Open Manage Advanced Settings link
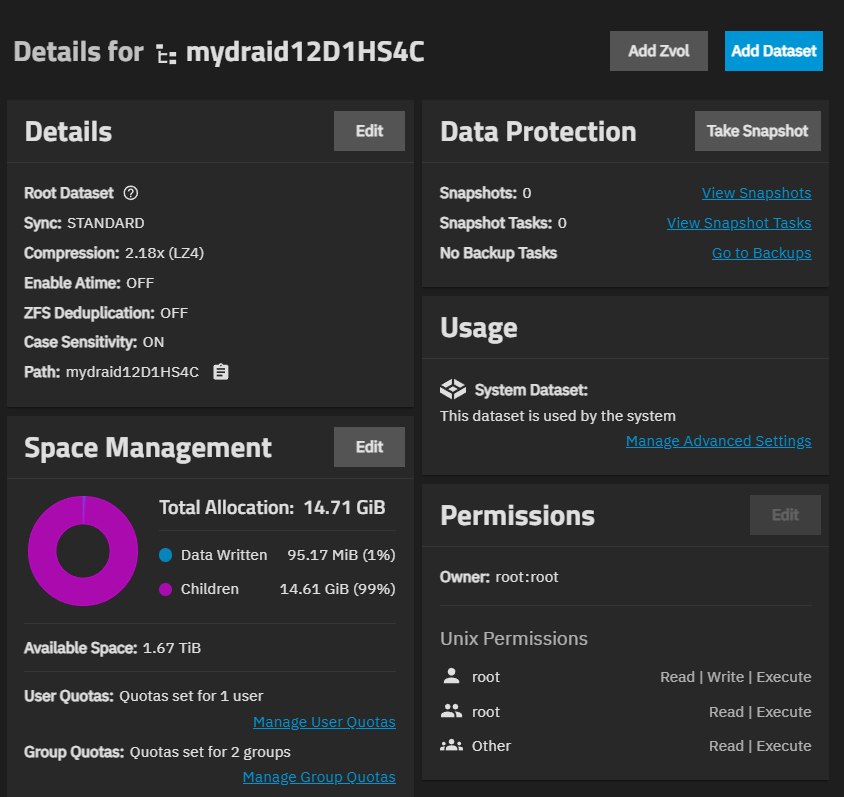Screen dimensions: 844x797 tap(718, 441)
